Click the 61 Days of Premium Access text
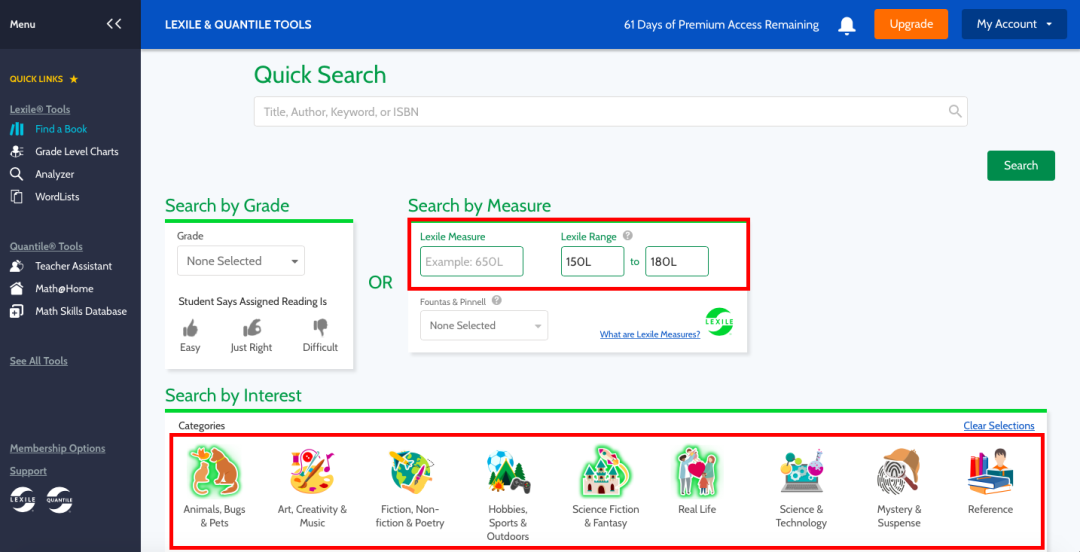Image resolution: width=1080 pixels, height=552 pixels. coord(721,25)
